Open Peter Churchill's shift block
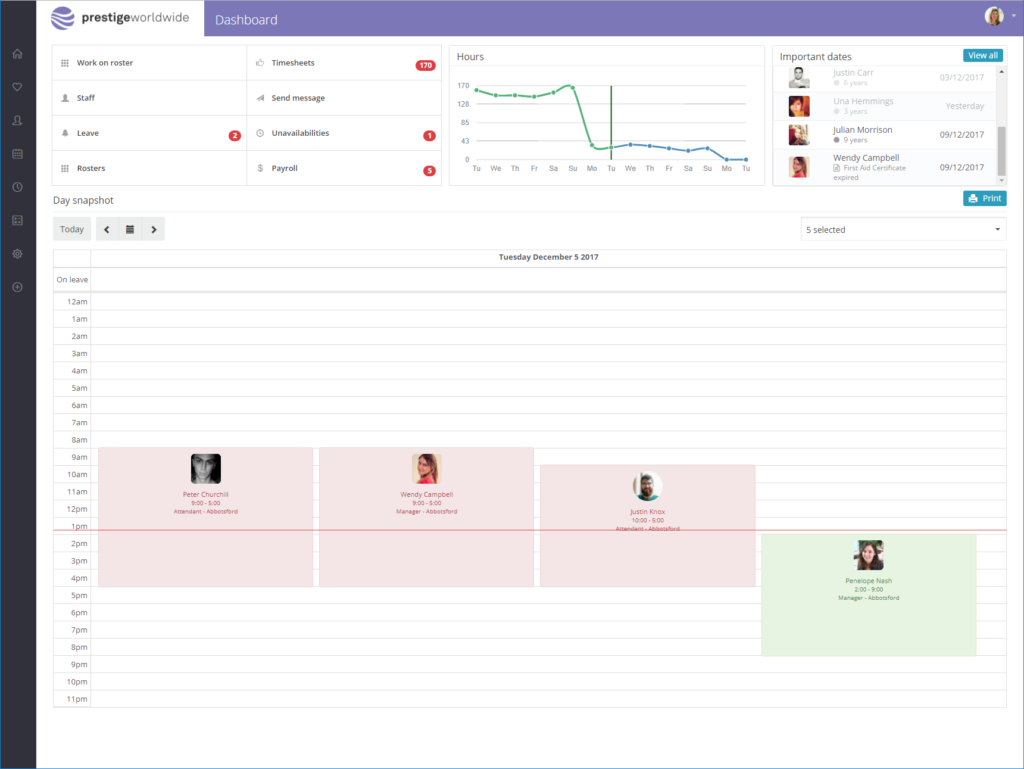This screenshot has width=1024, height=769. [x=206, y=517]
